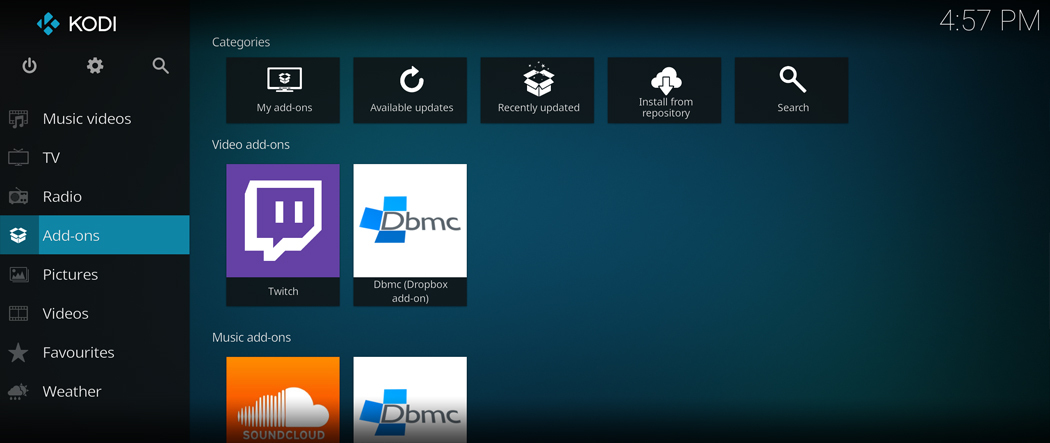
Task: Open Dbmc Dropbox add-on under Video add-ons
Action: [x=410, y=235]
